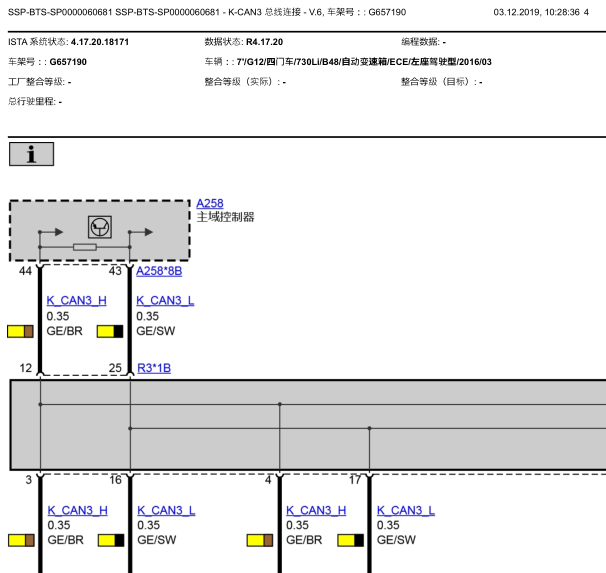Click the text '主域控制器'
Image resolution: width=606 pixels, height=573 pixels.
click(x=226, y=217)
